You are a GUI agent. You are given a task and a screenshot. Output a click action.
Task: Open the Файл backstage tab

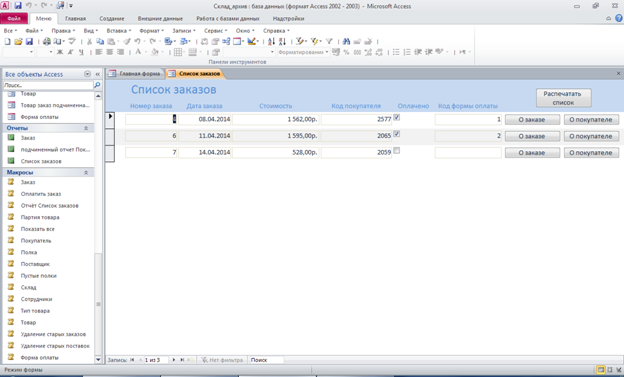(x=14, y=19)
